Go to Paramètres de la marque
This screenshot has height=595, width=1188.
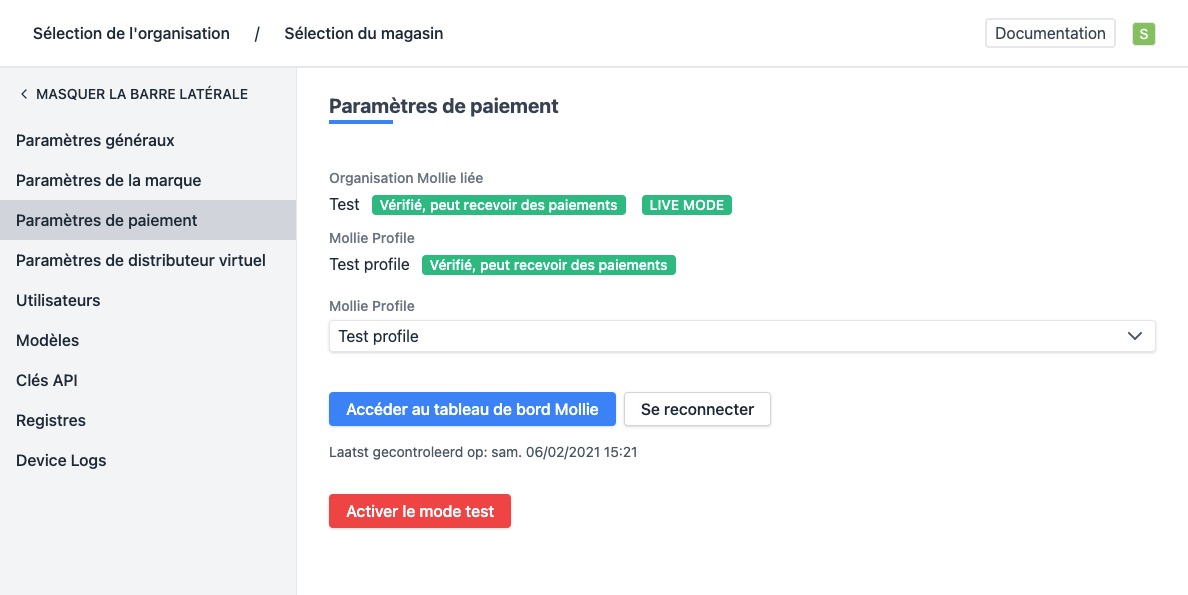coord(108,180)
